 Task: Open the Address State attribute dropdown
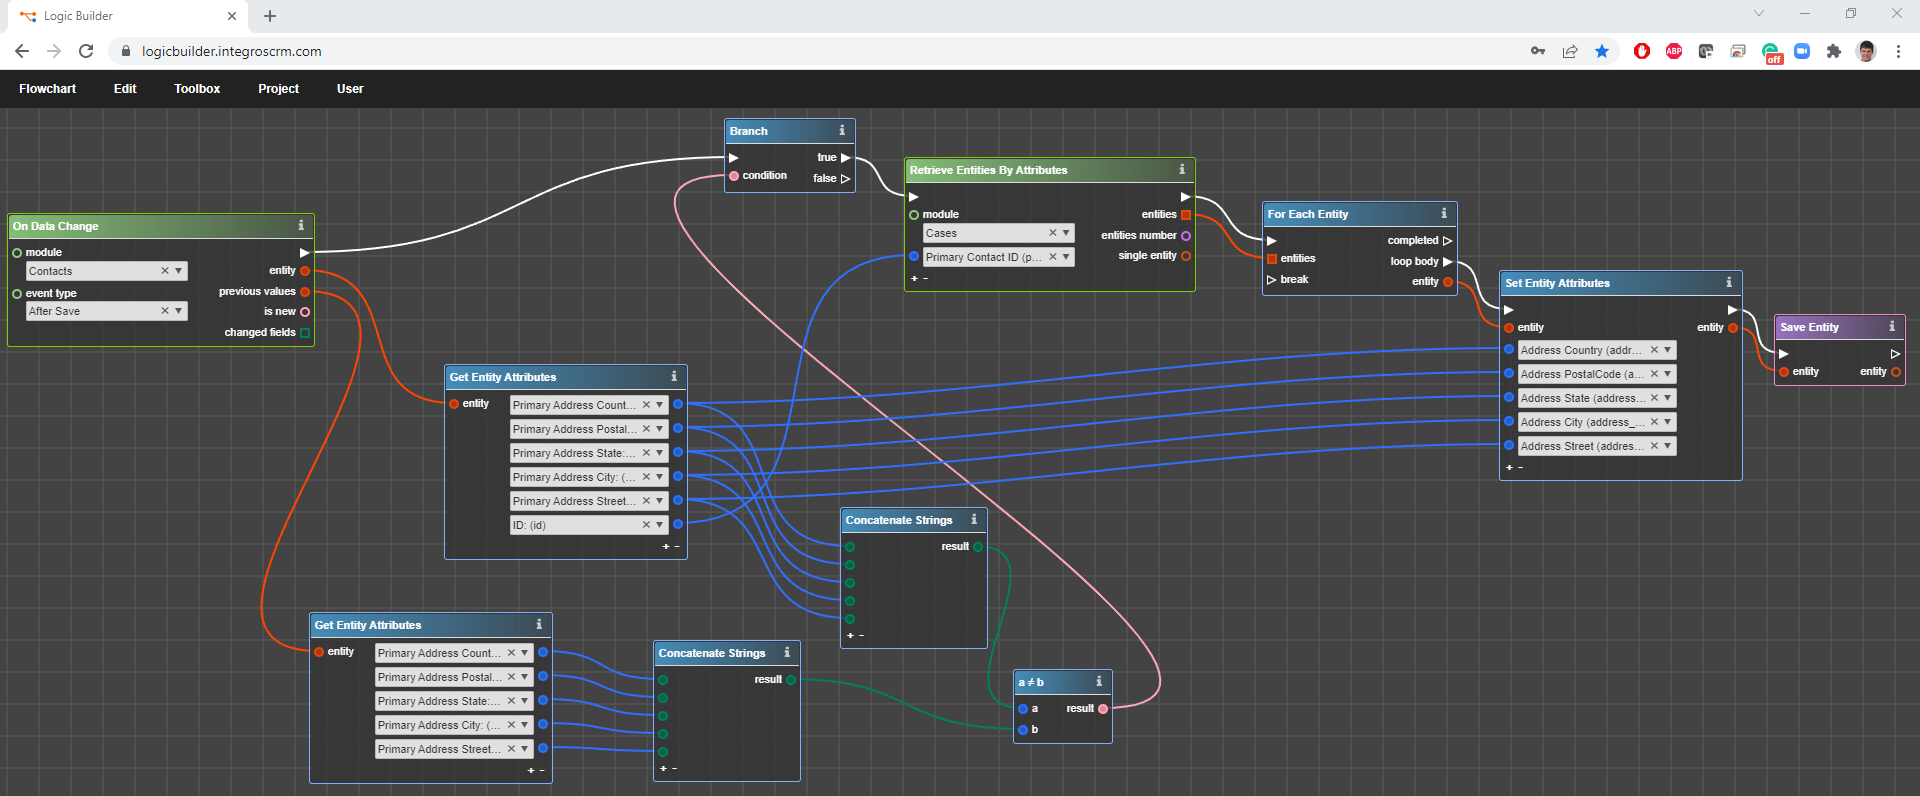pos(1668,398)
